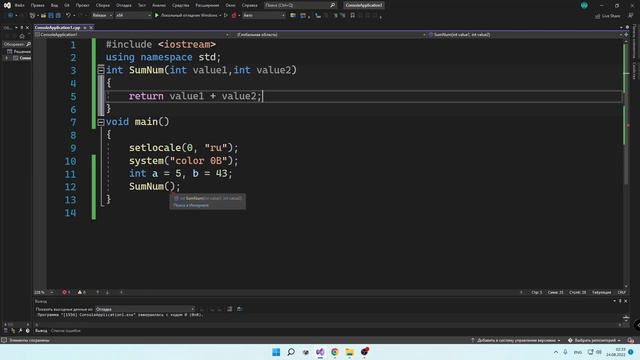Click the Windows Start button on taskbar
Viewport: 640px width, 360px height.
click(276, 352)
